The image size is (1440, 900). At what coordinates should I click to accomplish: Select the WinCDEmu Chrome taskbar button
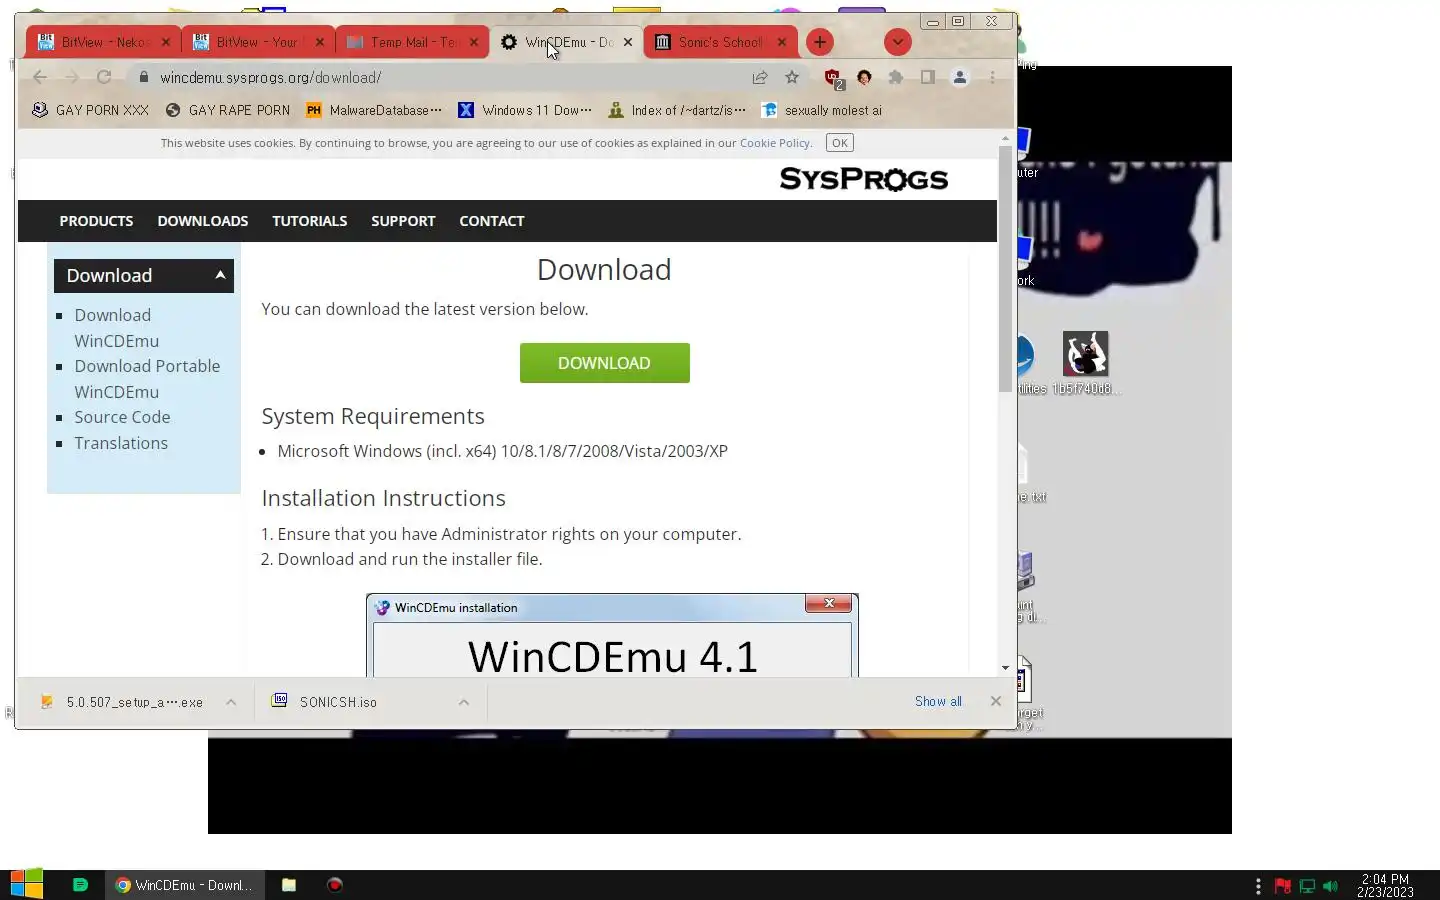[185, 884]
